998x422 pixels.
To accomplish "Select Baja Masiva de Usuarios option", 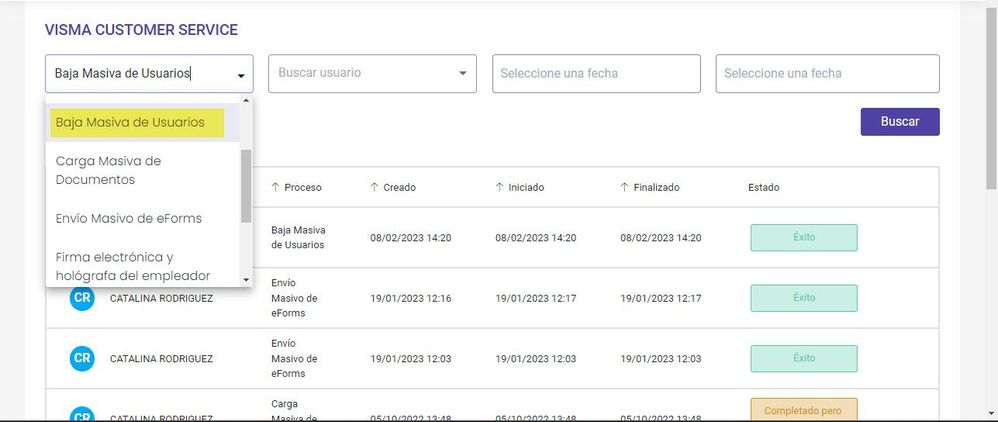I will [x=143, y=122].
